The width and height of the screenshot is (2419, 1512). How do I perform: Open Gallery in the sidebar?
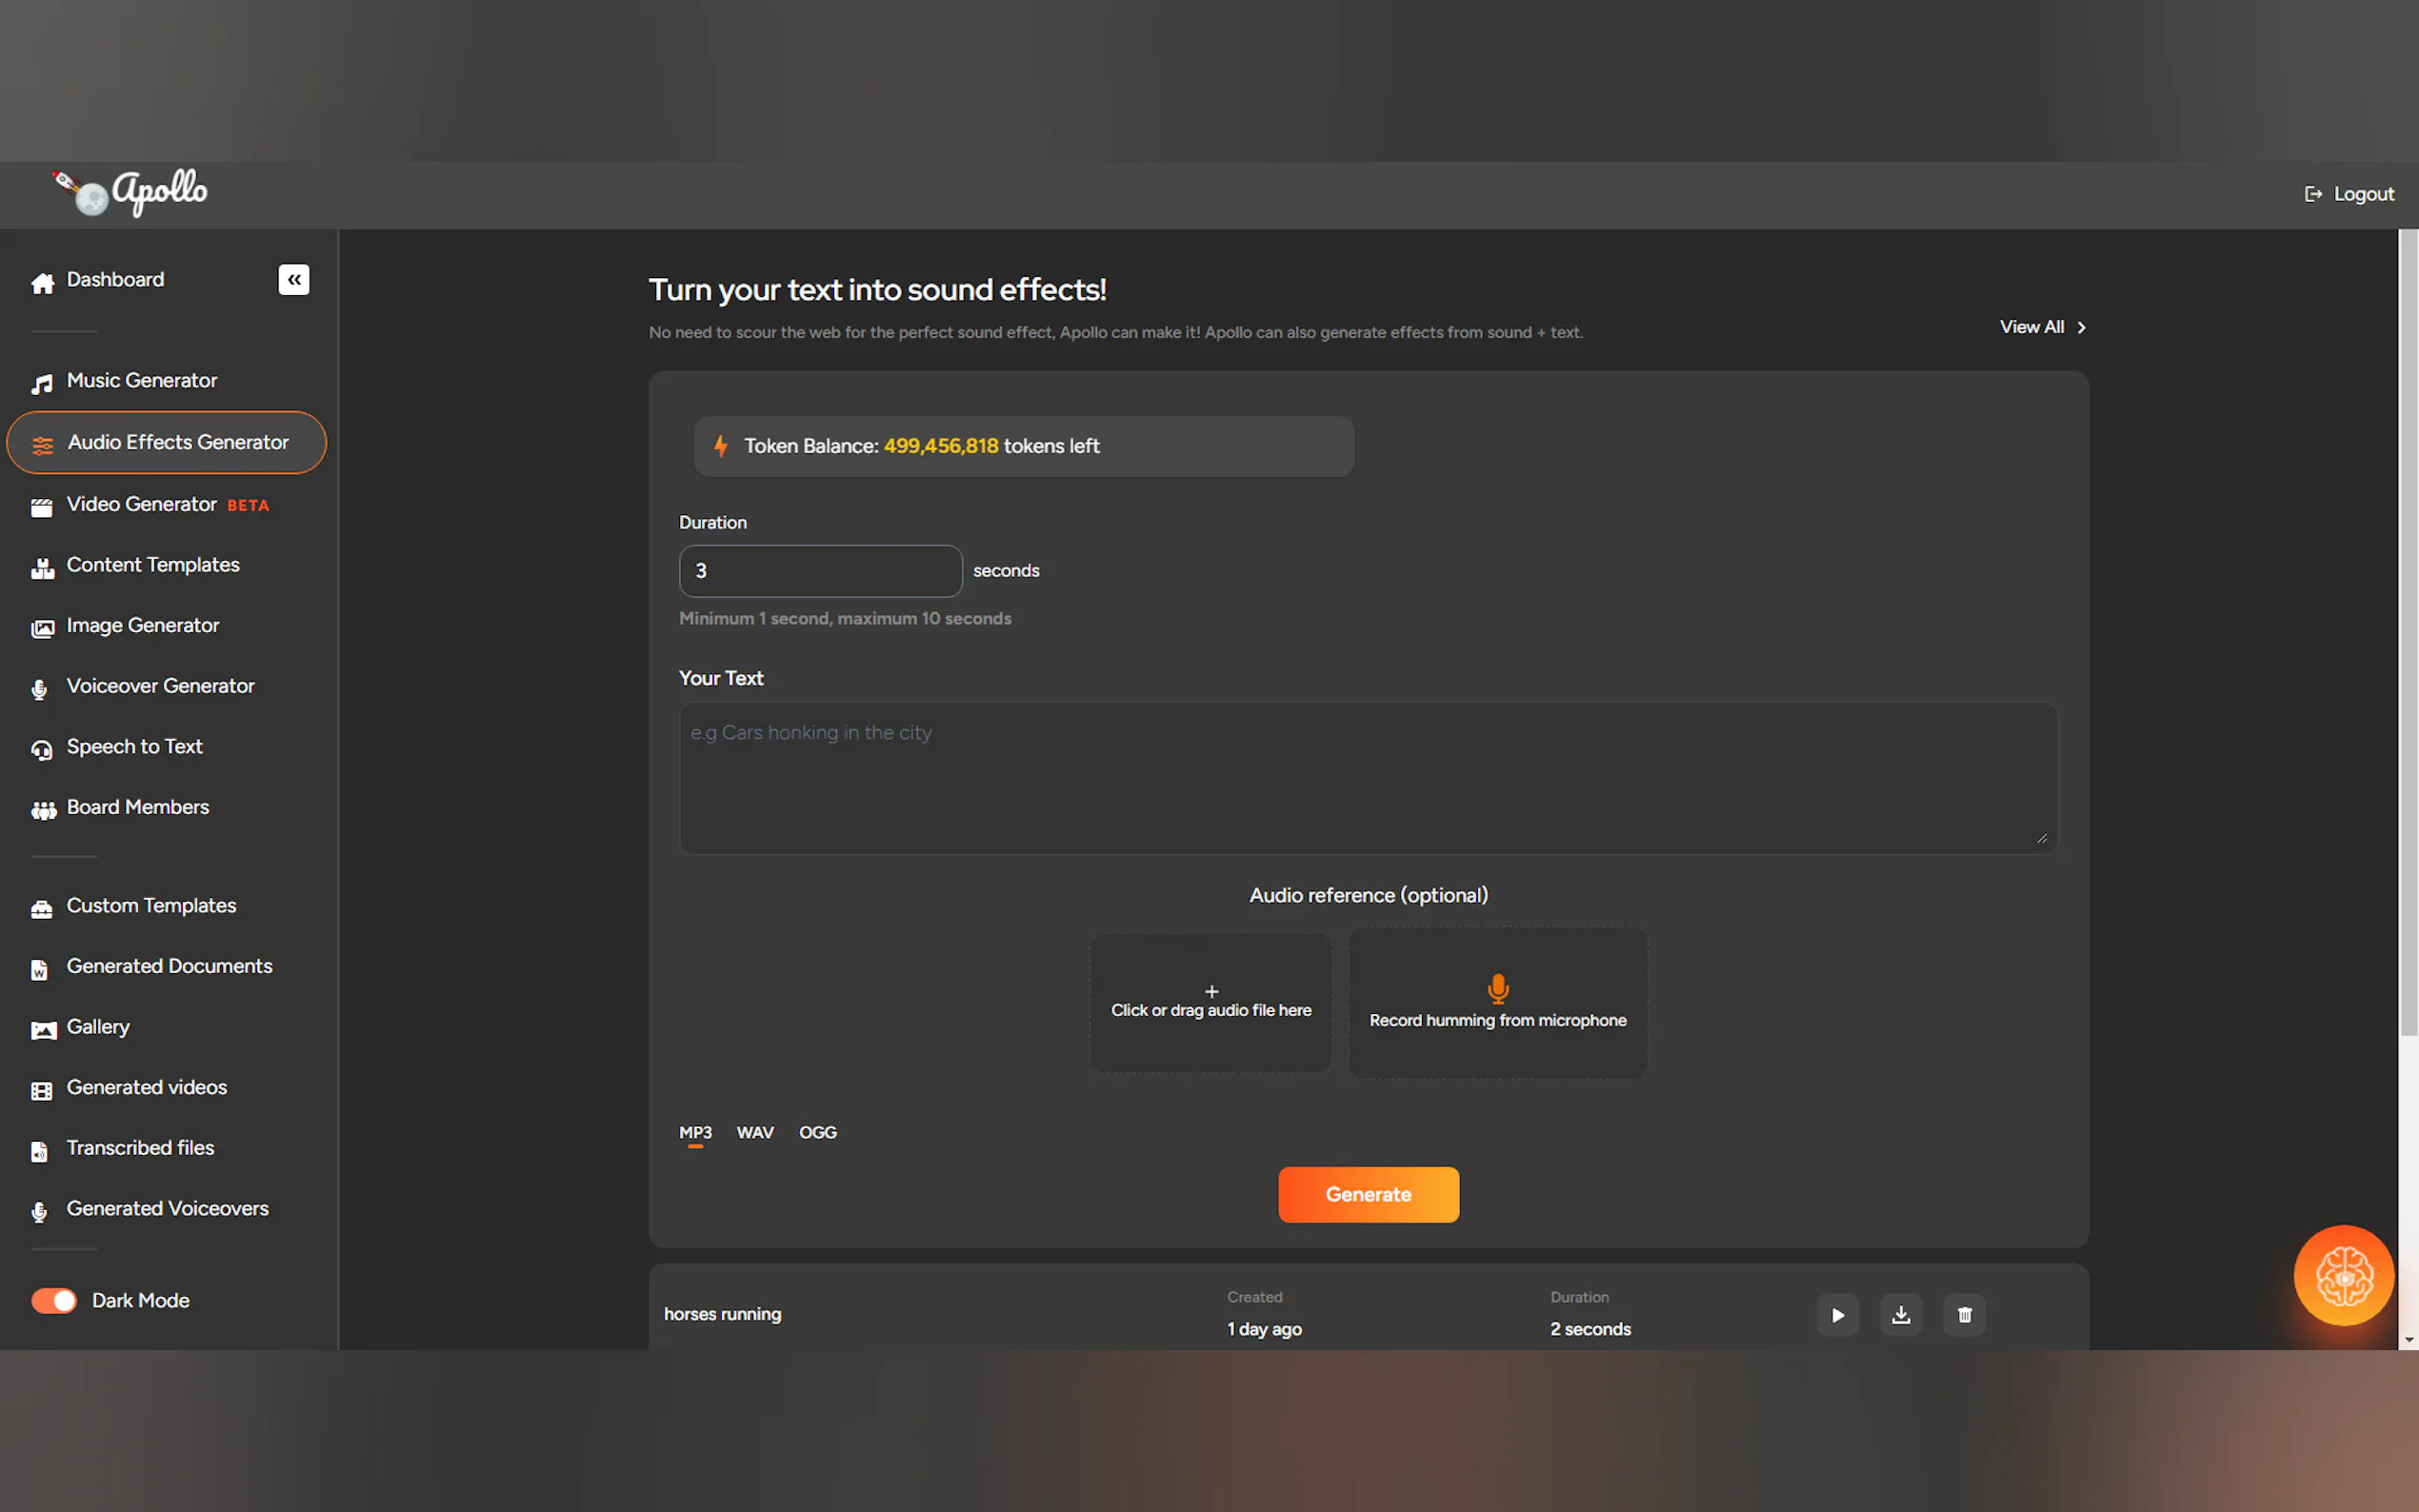(x=97, y=1027)
